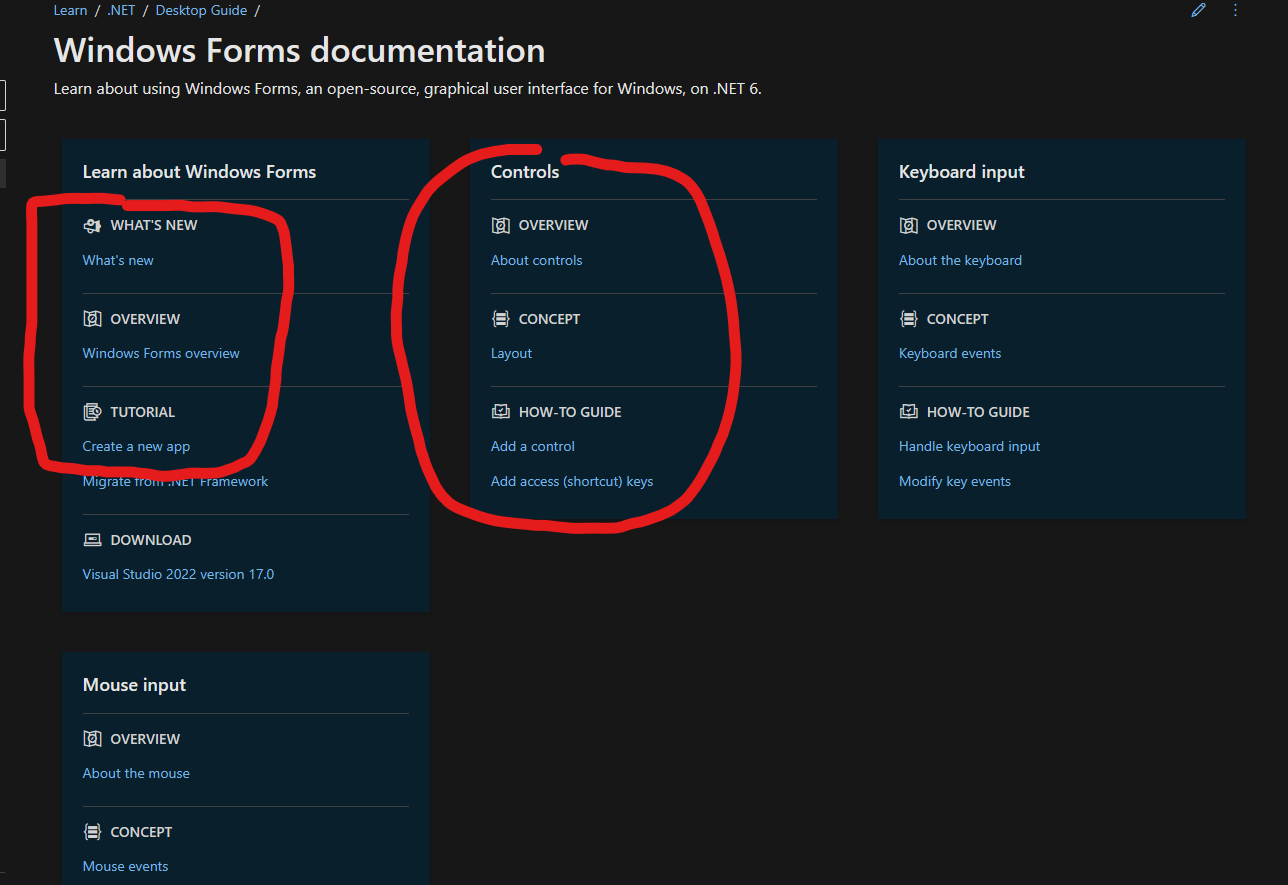Screen dimensions: 1288x885
Task: Open the Mouse events link
Action: click(x=125, y=867)
